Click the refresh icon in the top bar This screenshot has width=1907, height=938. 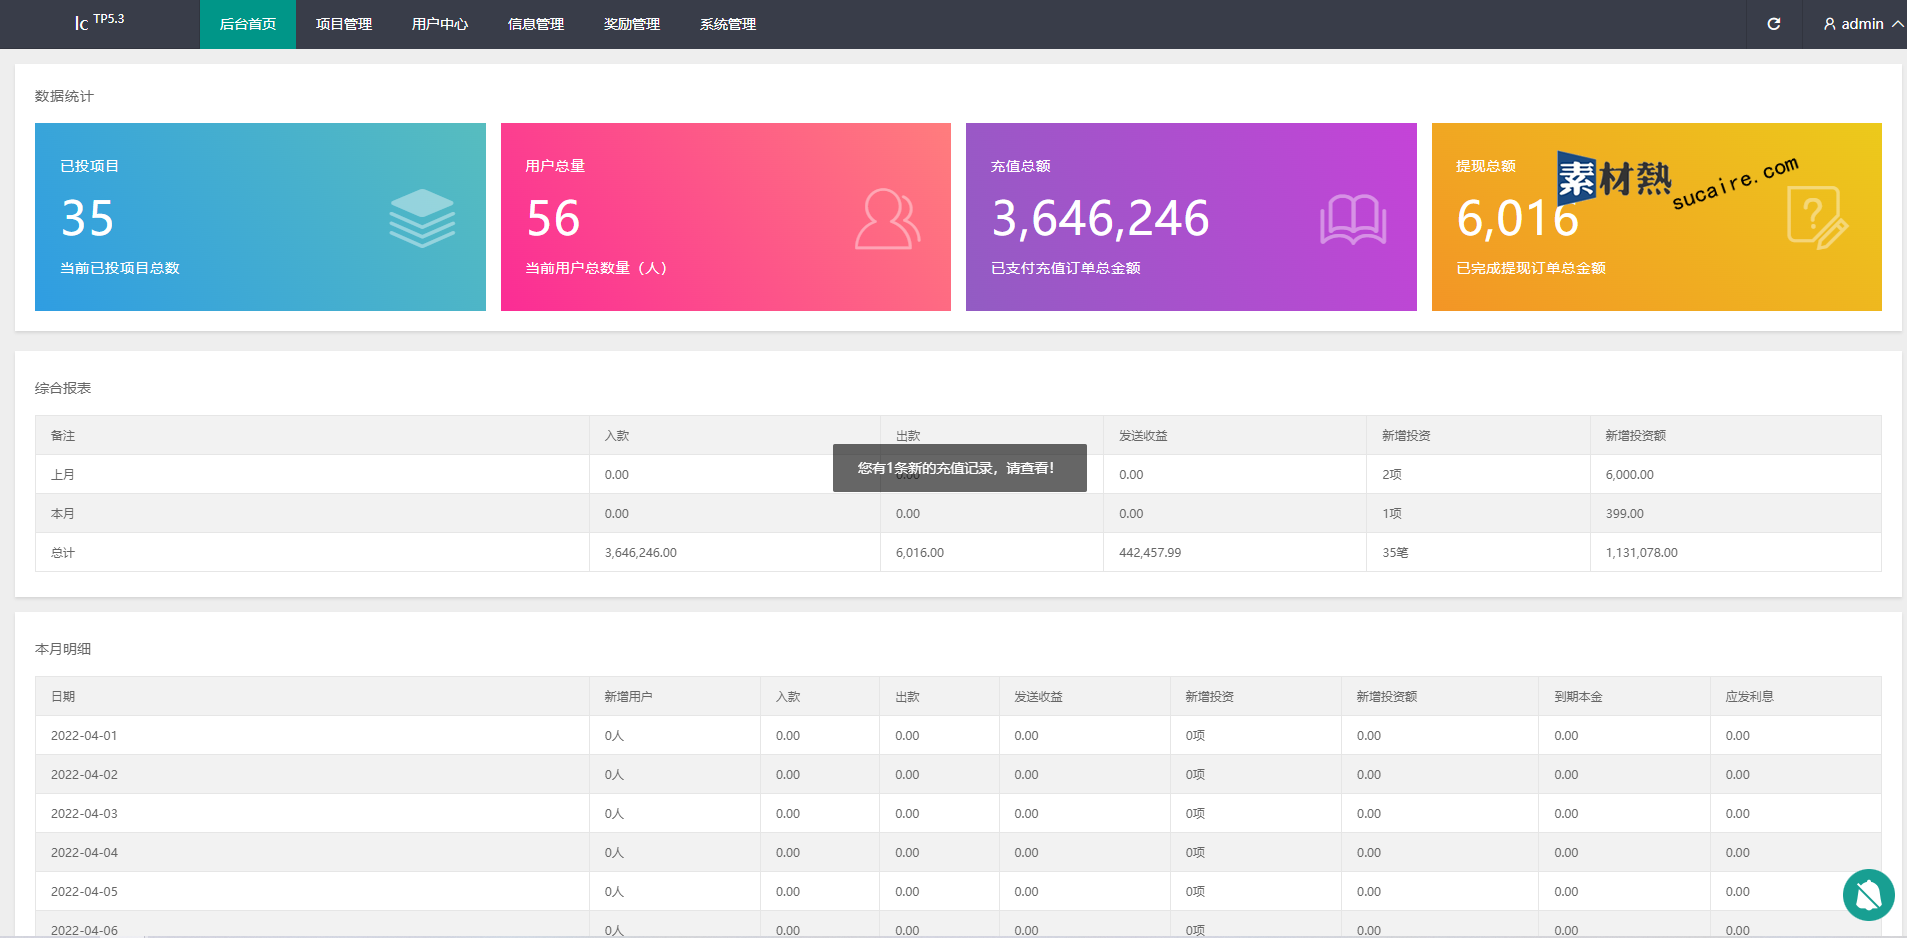[x=1773, y=24]
